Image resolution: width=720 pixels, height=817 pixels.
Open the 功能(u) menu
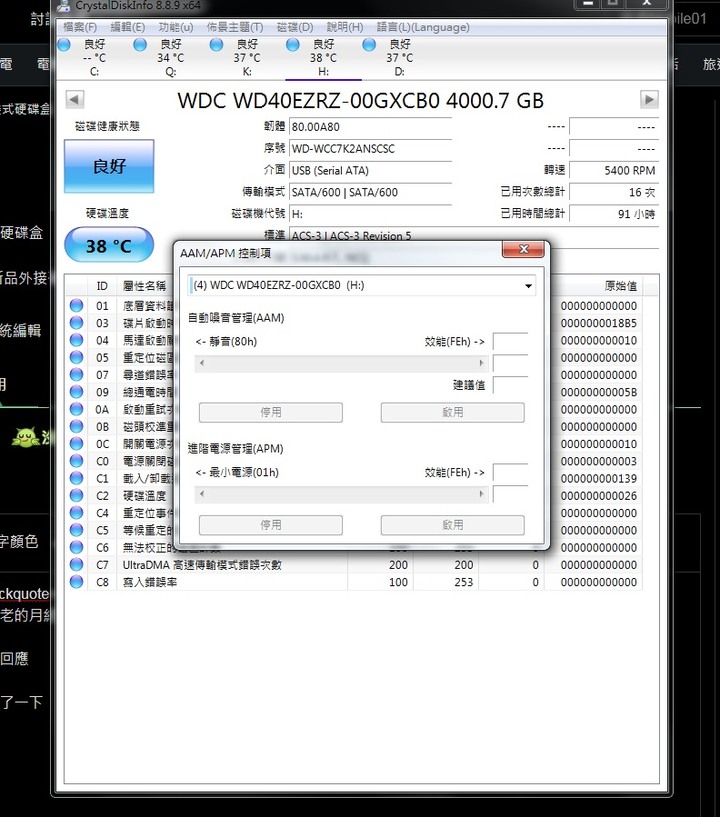point(176,27)
